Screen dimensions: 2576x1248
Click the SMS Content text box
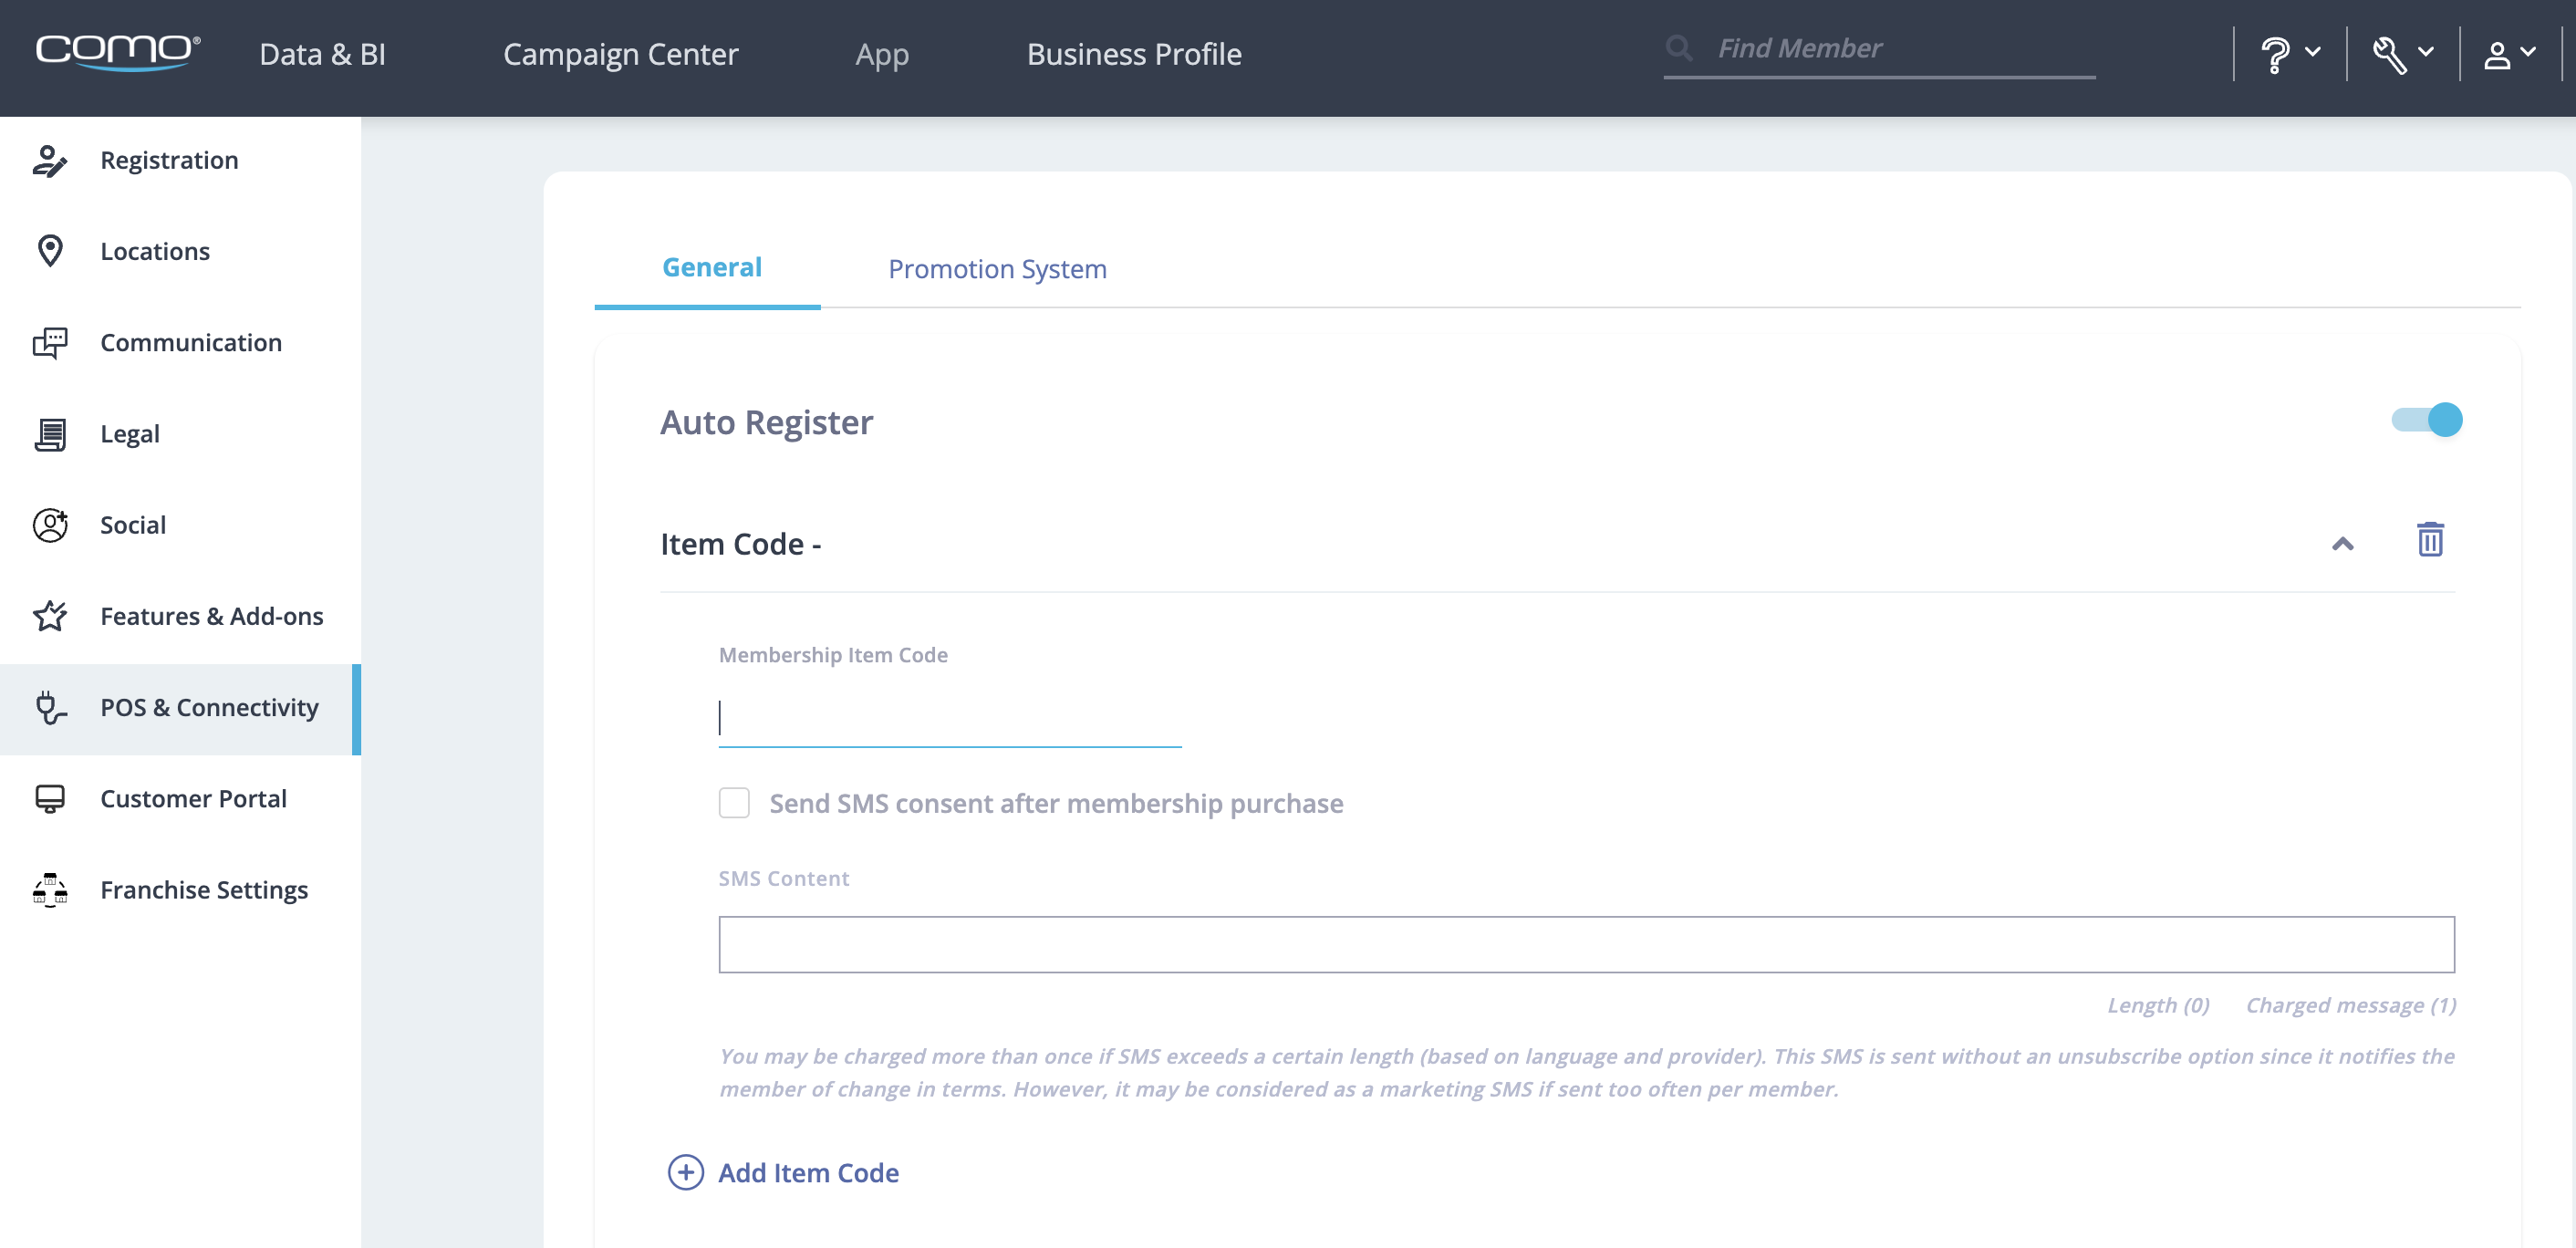point(1586,944)
